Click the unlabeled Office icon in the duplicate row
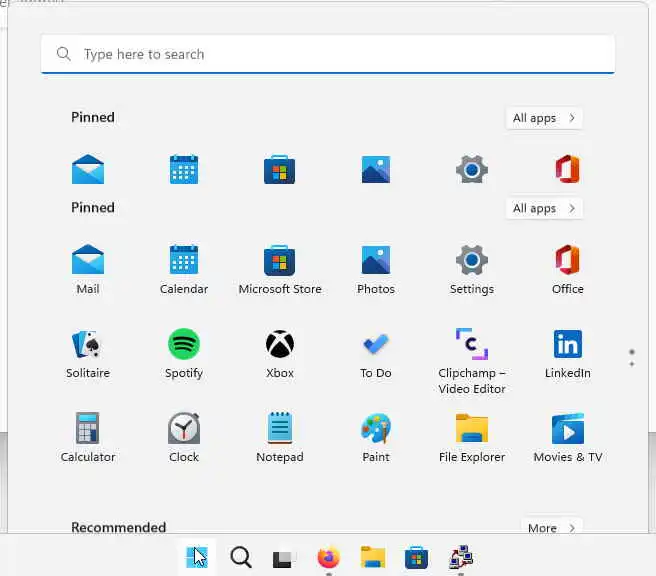Viewport: 656px width, 576px height. coord(567,169)
